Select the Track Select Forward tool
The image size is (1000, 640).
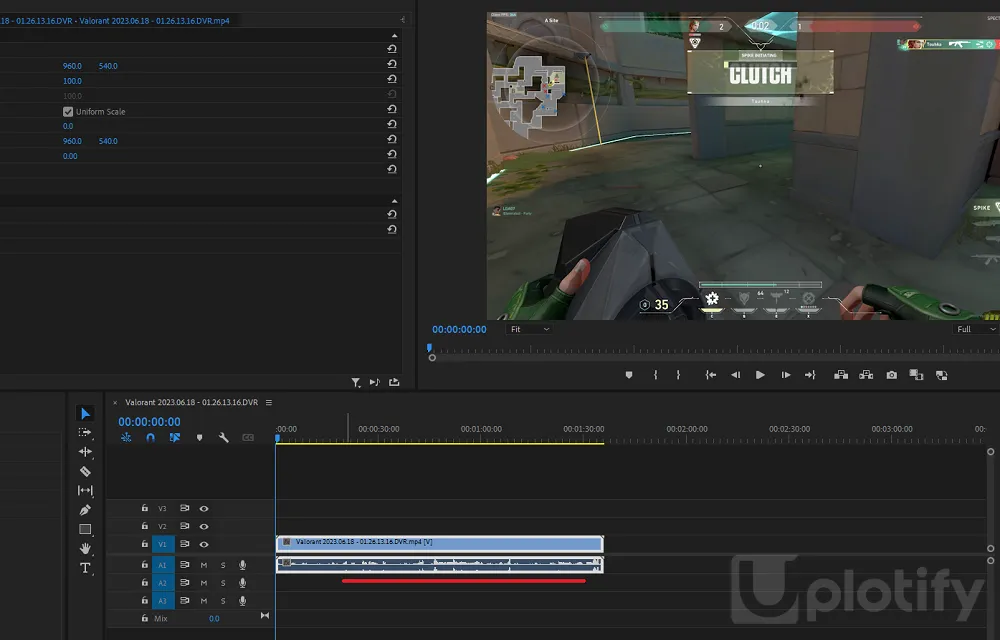point(85,432)
